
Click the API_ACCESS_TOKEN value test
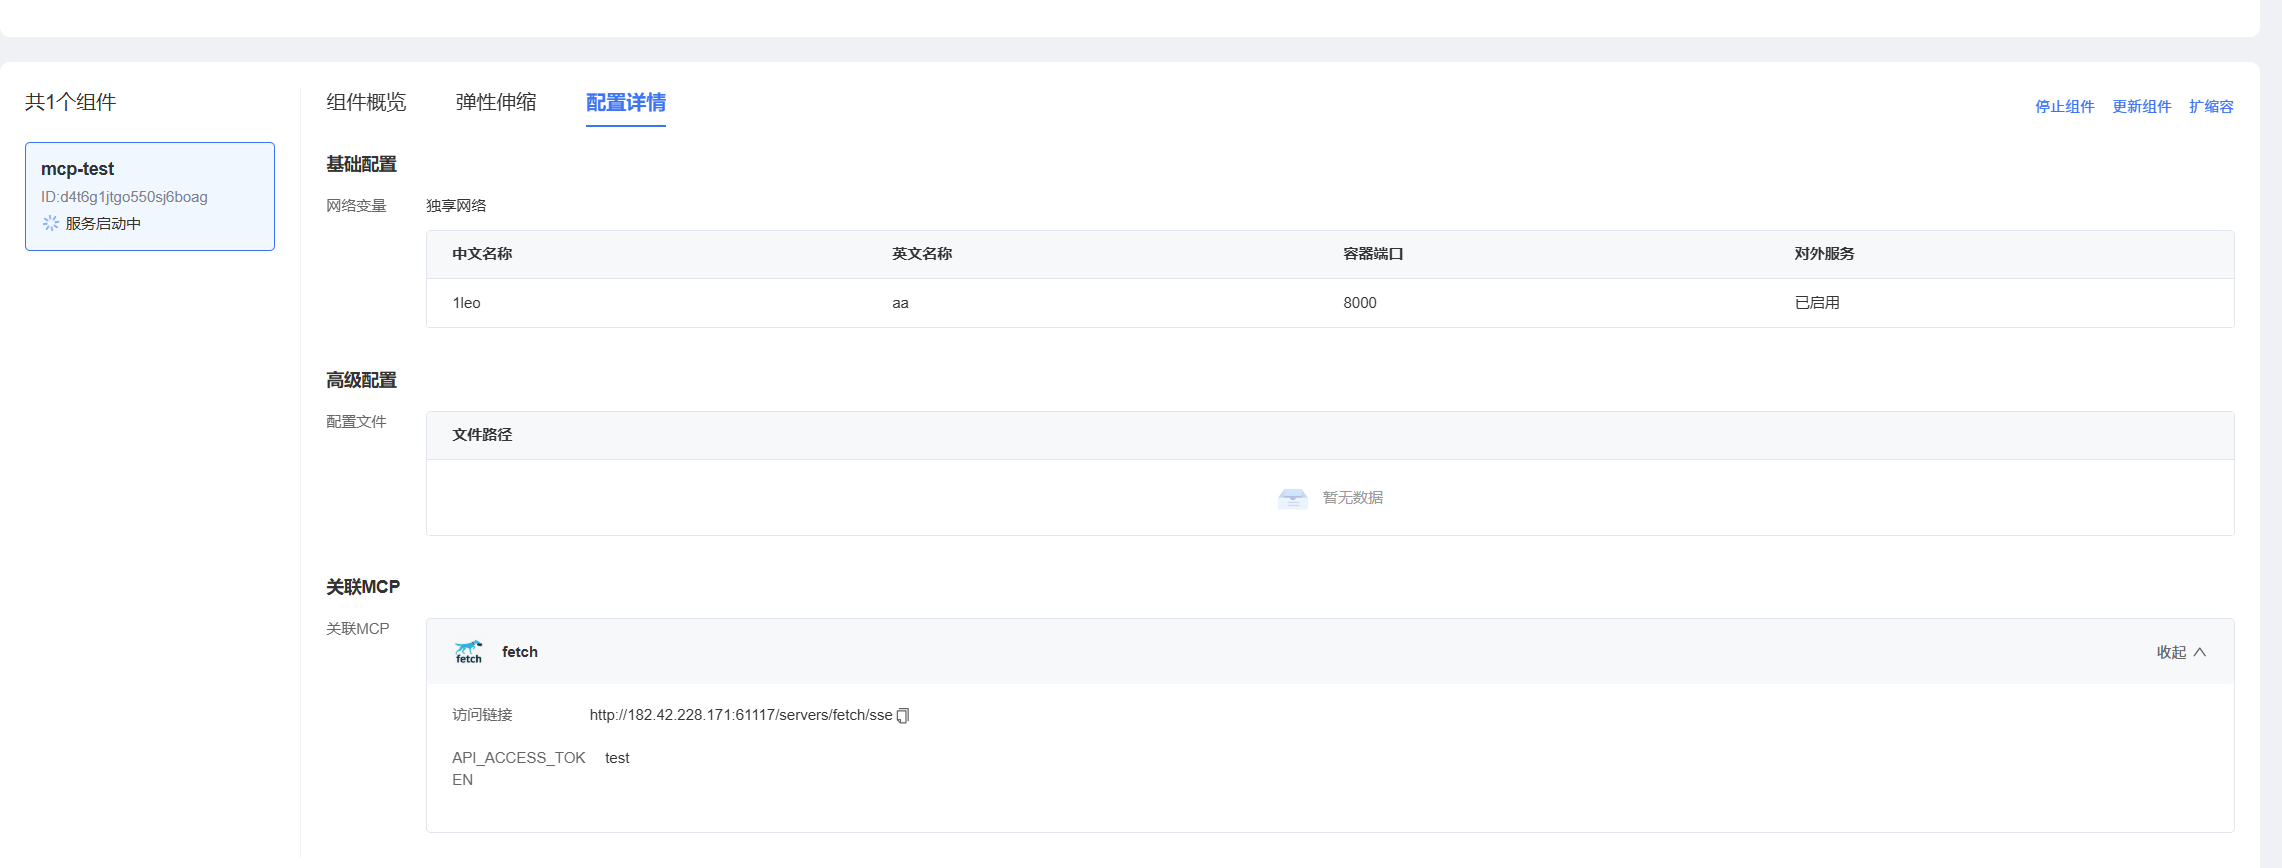click(x=617, y=758)
